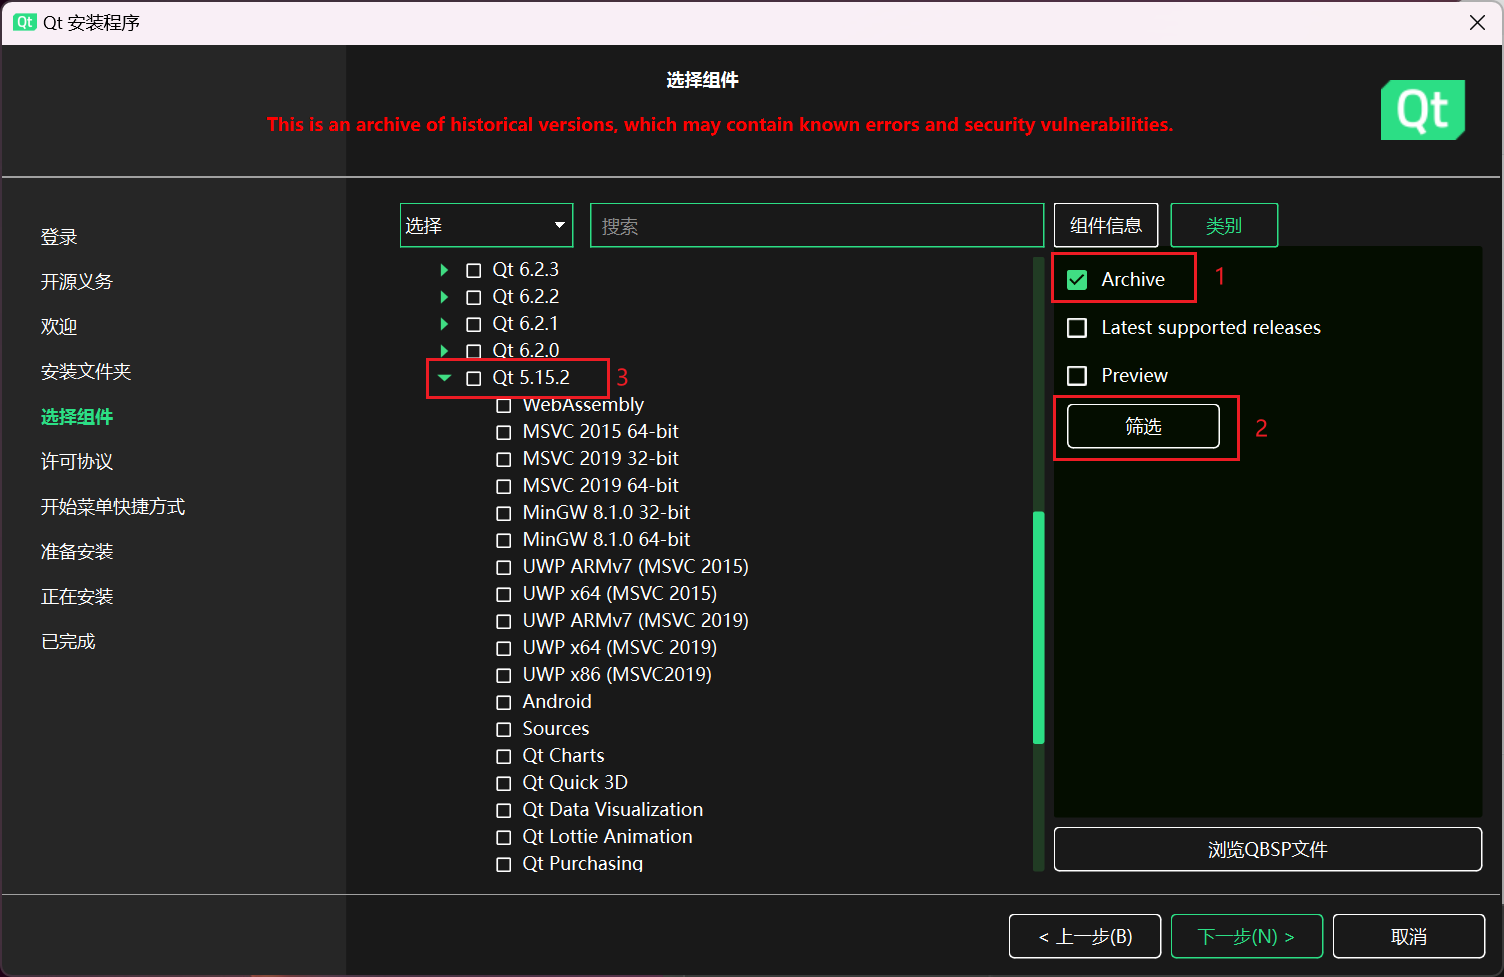Check MSVC 2019 64-bit component
The height and width of the screenshot is (977, 1504).
[504, 486]
